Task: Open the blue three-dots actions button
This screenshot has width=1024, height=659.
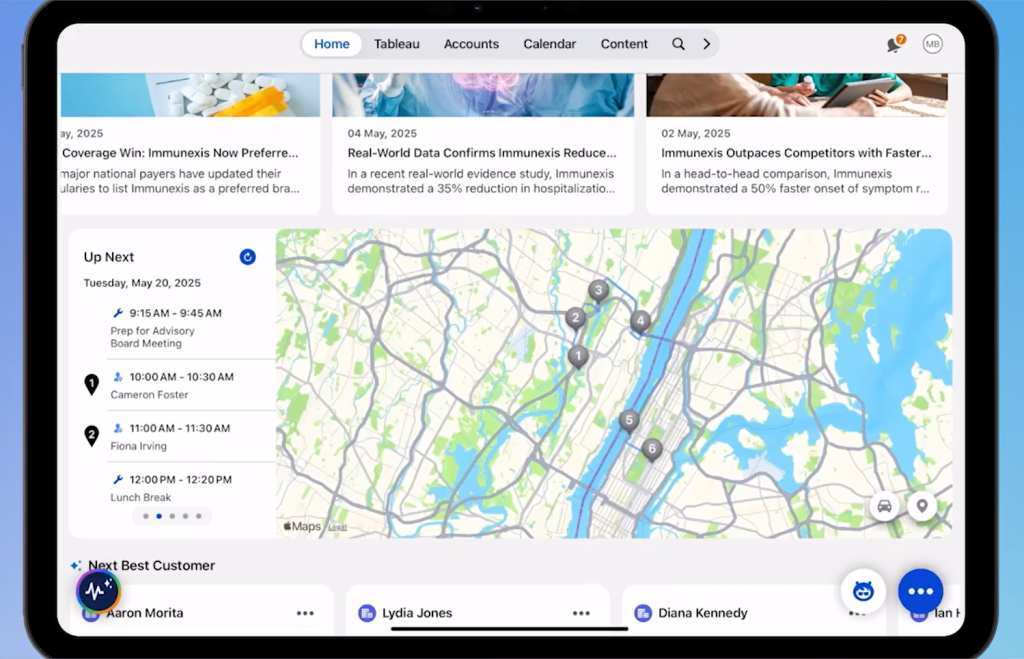Action: (921, 591)
